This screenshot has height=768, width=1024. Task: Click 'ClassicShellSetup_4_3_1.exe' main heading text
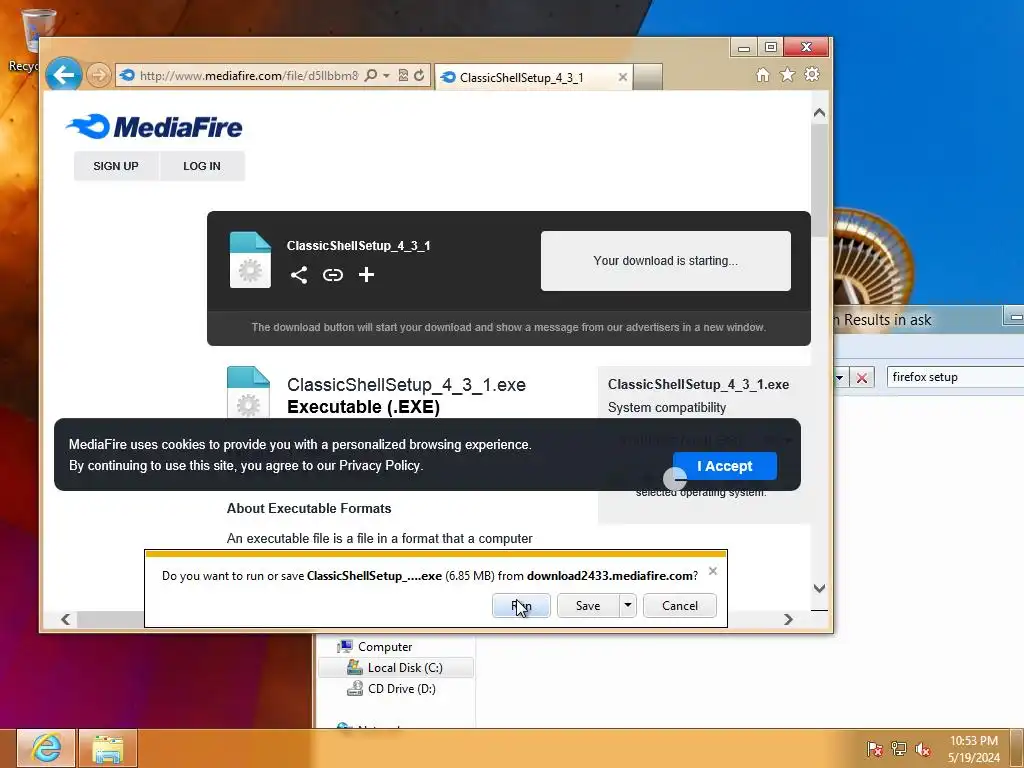tap(406, 385)
